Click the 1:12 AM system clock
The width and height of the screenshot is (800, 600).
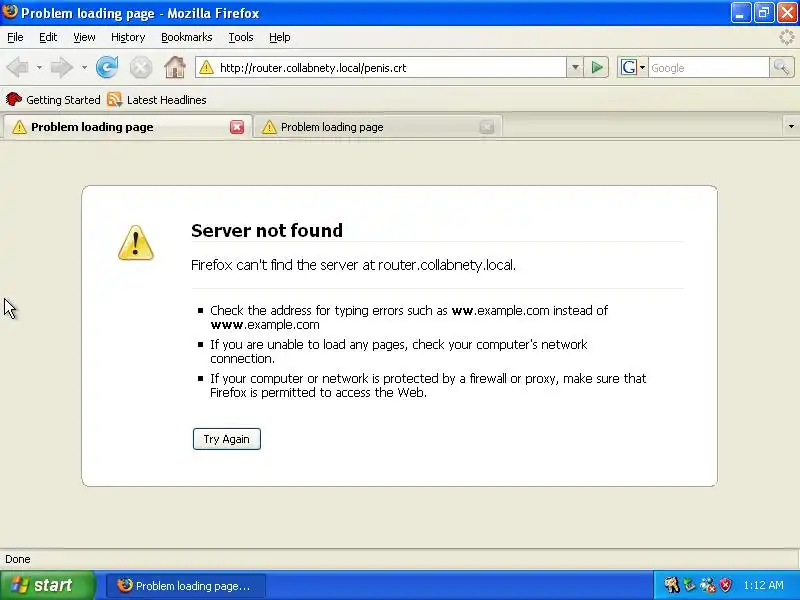pyautogui.click(x=763, y=585)
